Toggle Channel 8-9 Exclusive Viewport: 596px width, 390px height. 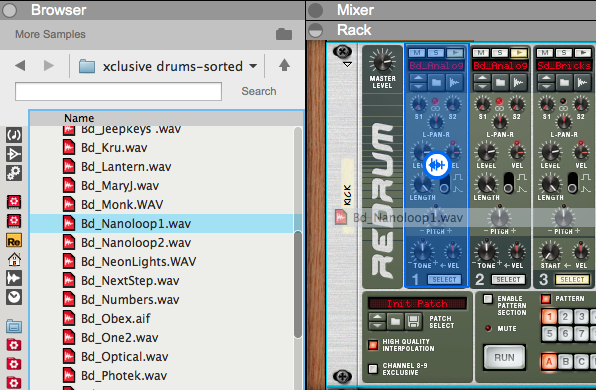point(373,369)
